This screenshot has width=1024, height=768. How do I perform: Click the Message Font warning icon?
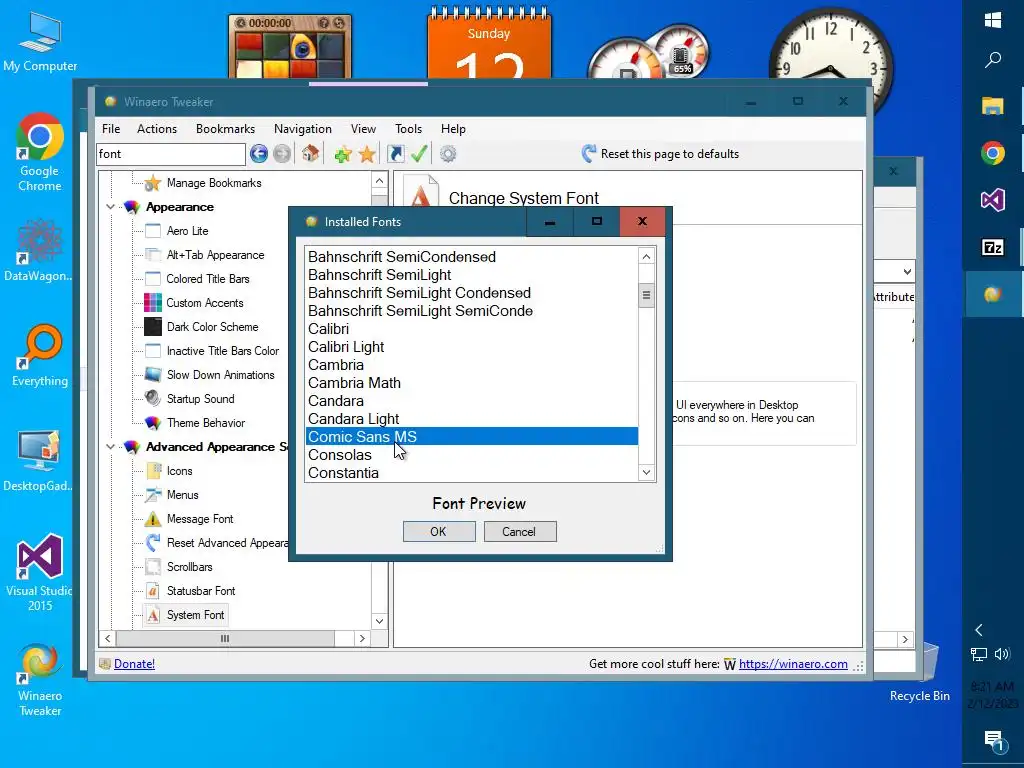tap(153, 519)
